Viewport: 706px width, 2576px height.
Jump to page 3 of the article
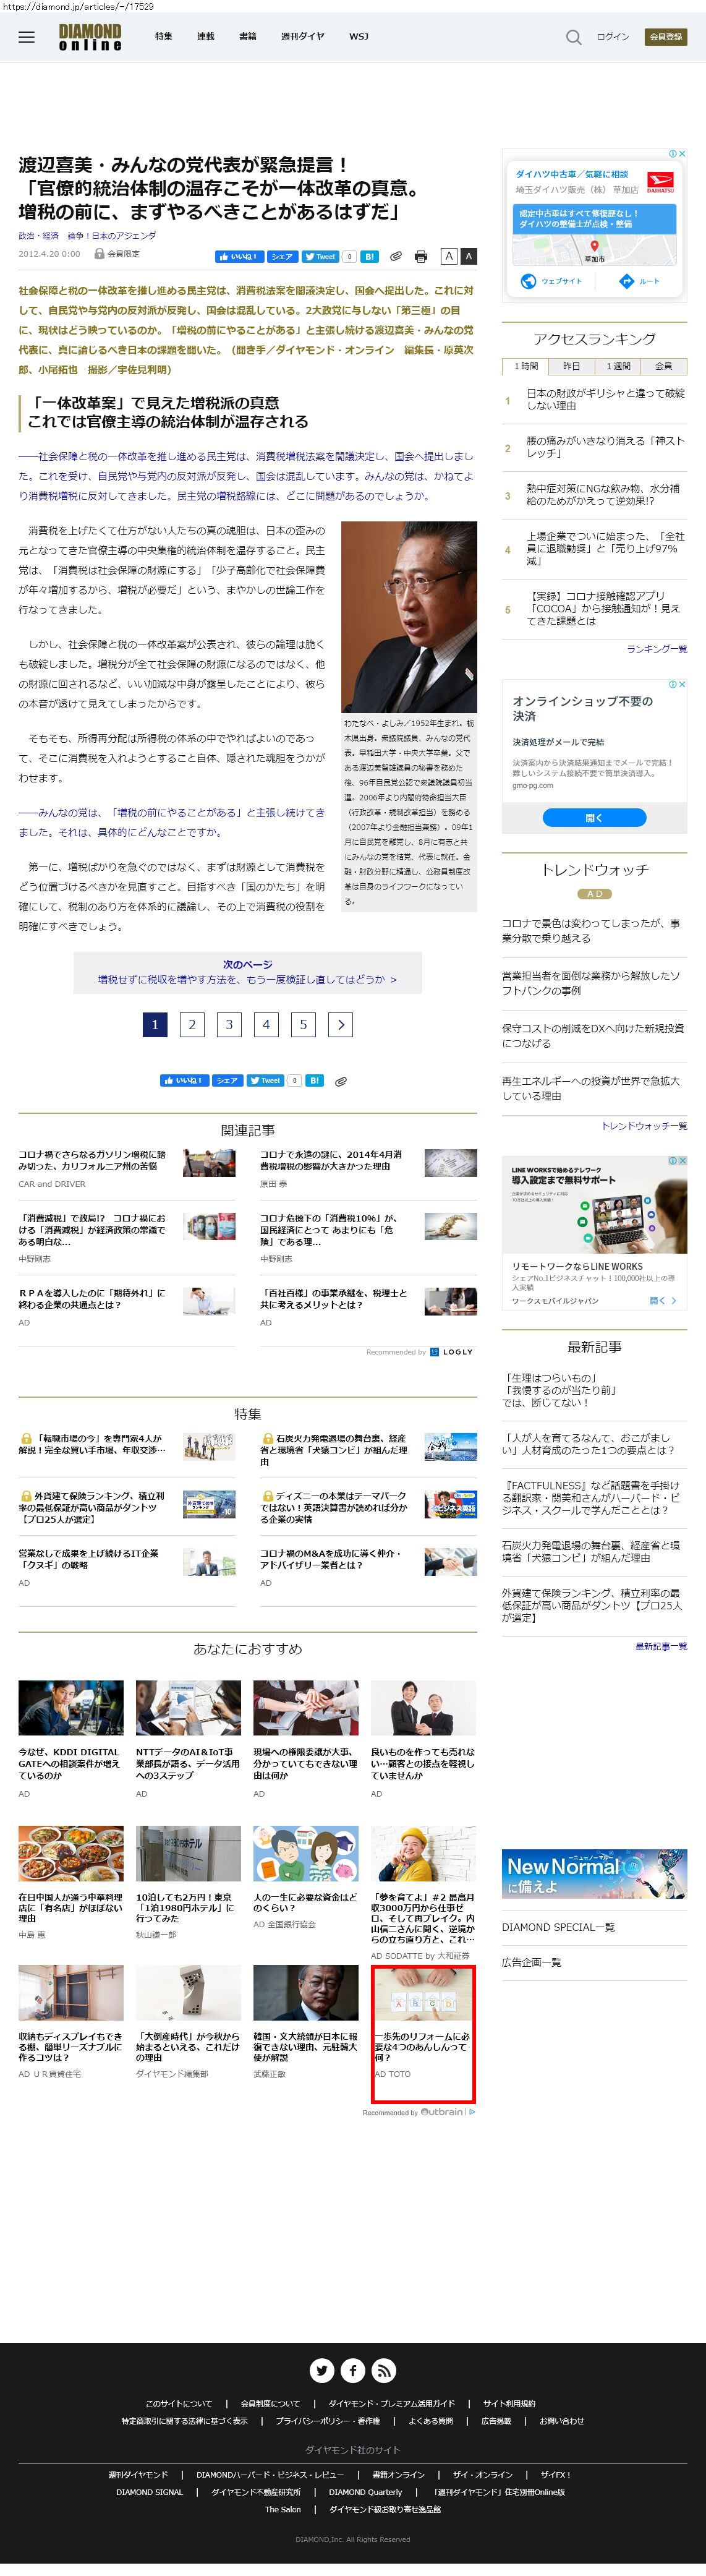click(229, 1024)
